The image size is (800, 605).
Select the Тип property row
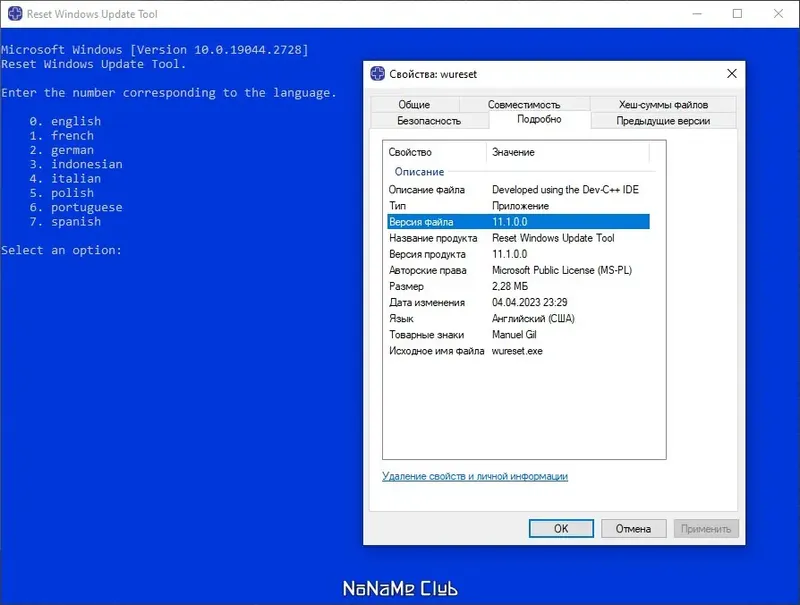click(x=518, y=206)
